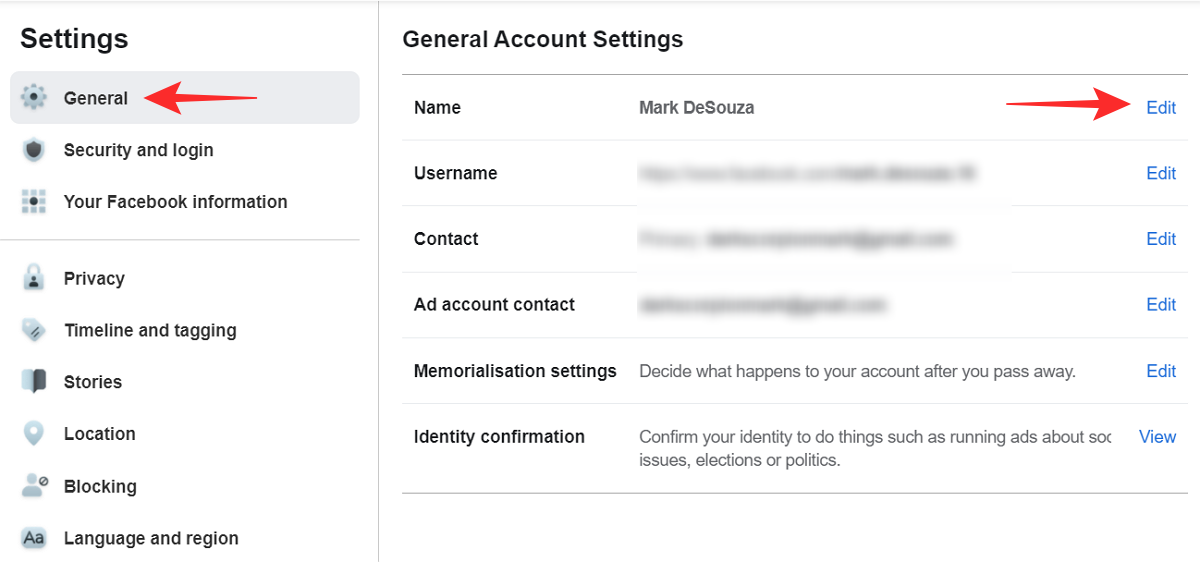Open the Stories settings section

point(92,382)
